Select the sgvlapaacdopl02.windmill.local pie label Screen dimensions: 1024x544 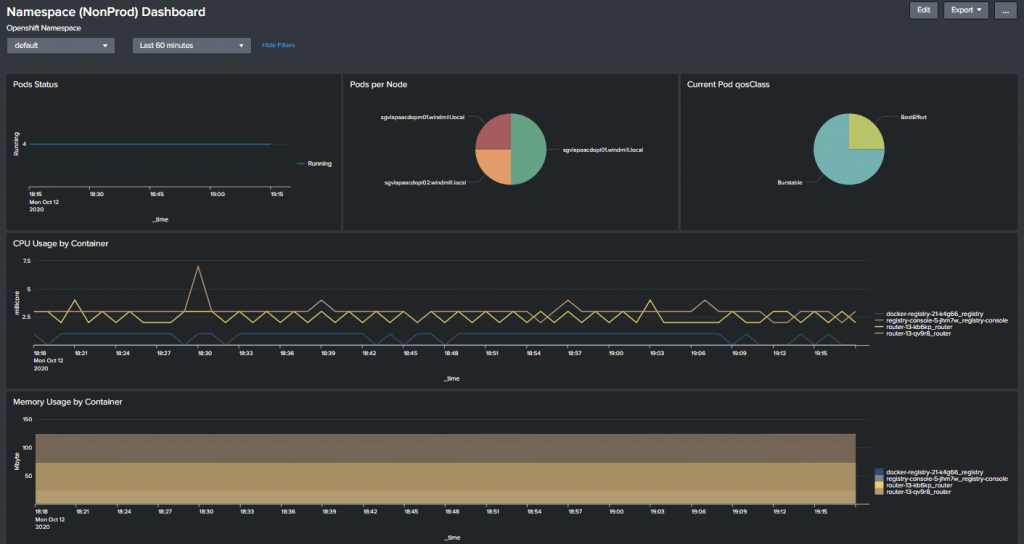tap(425, 182)
